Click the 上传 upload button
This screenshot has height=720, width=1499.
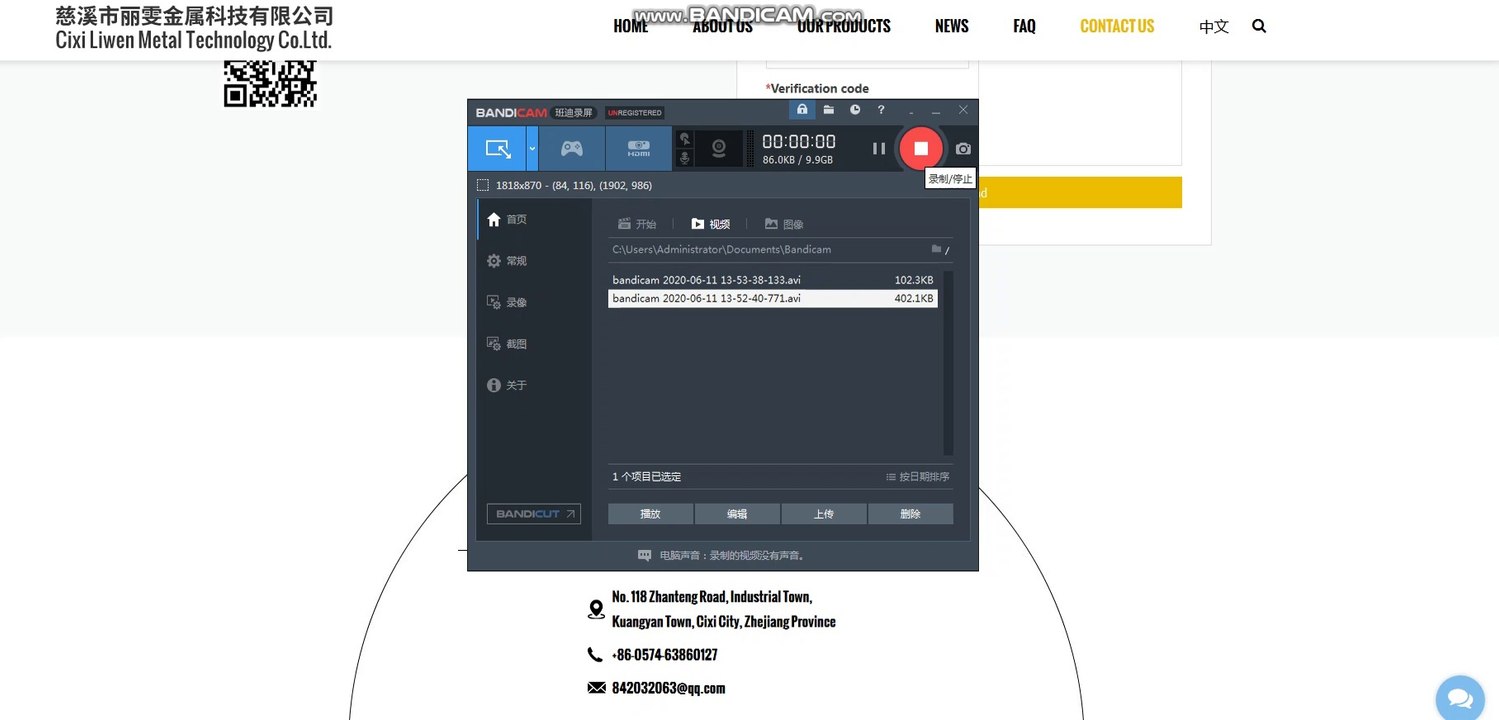coord(824,514)
